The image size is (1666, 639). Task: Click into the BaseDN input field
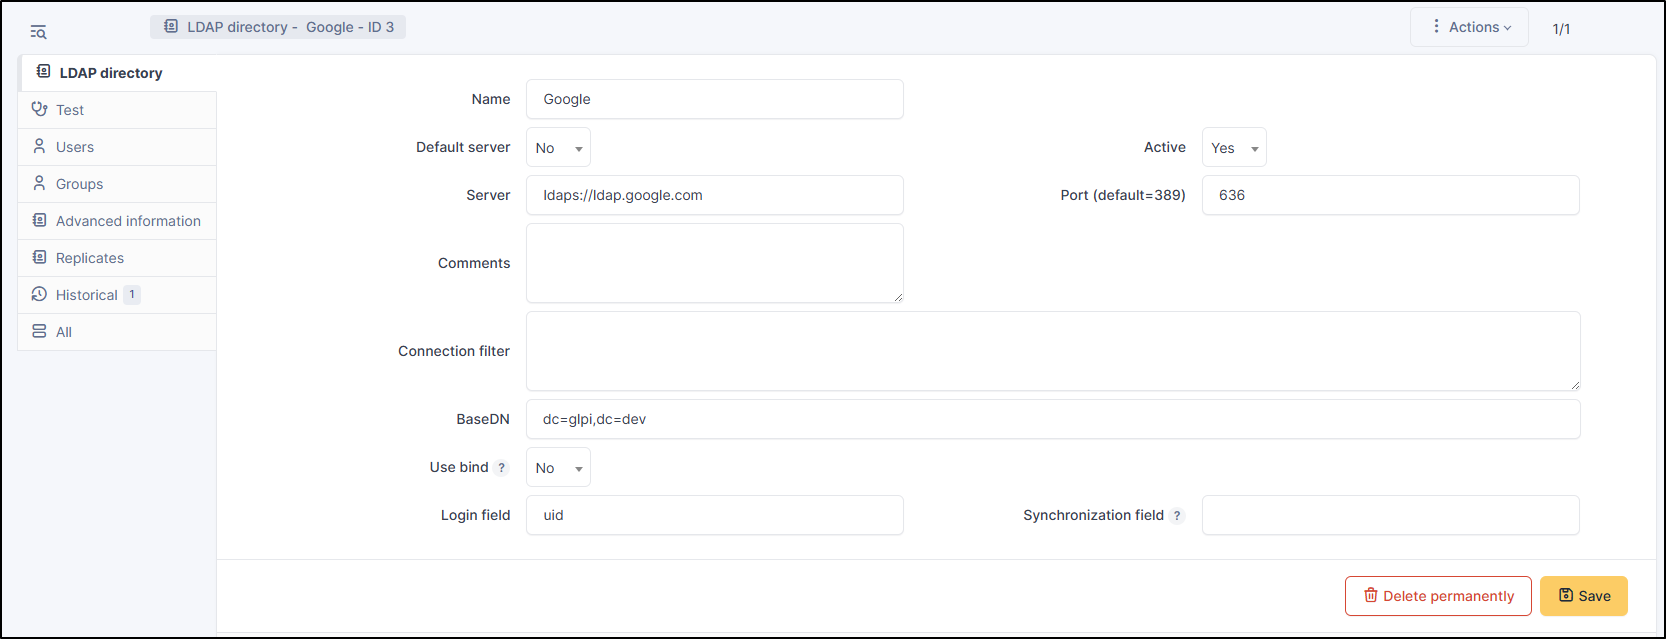click(1052, 419)
